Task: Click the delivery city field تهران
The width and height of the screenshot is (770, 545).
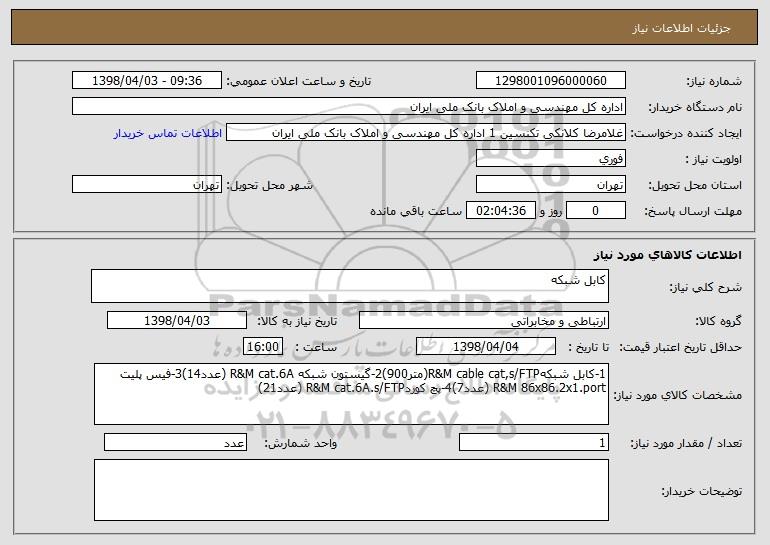Action: tap(147, 185)
